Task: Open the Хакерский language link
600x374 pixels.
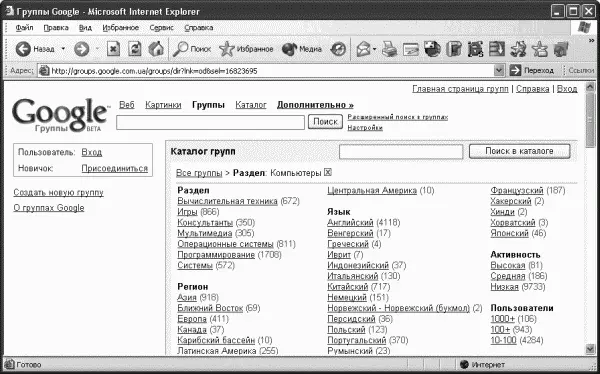Action: [x=511, y=201]
